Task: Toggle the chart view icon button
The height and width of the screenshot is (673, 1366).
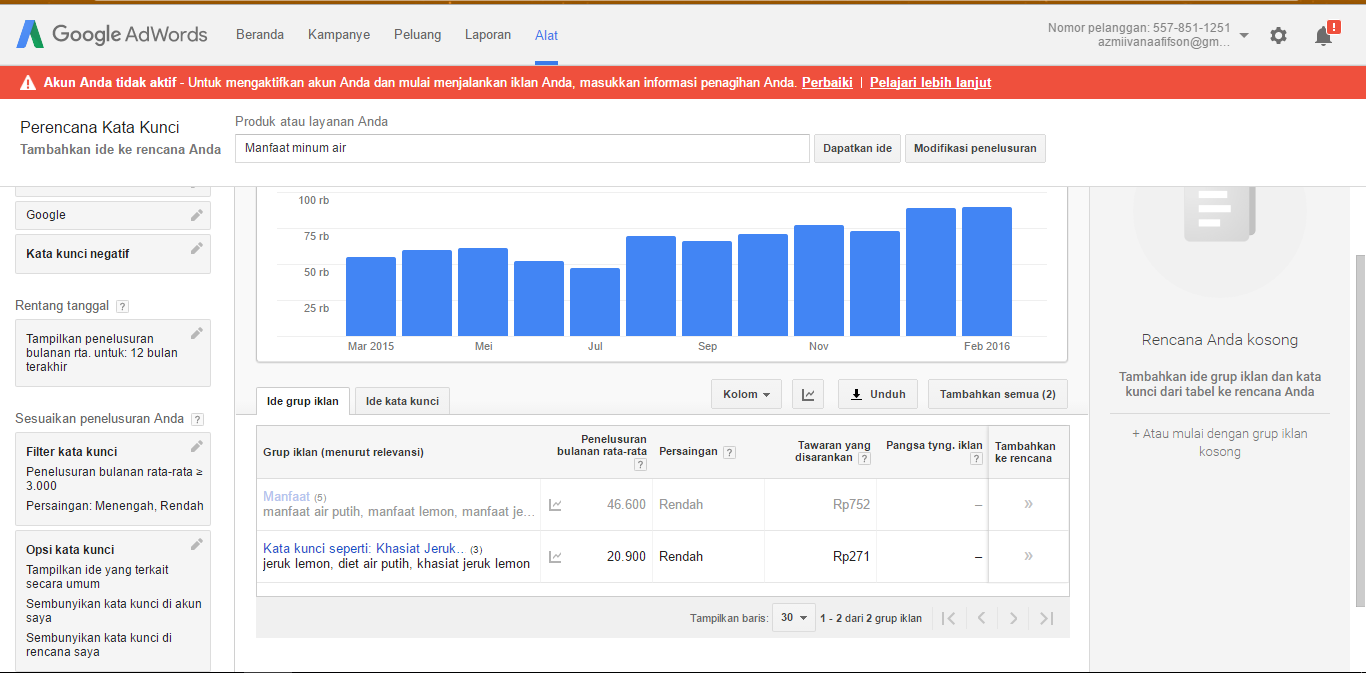Action: pos(808,394)
